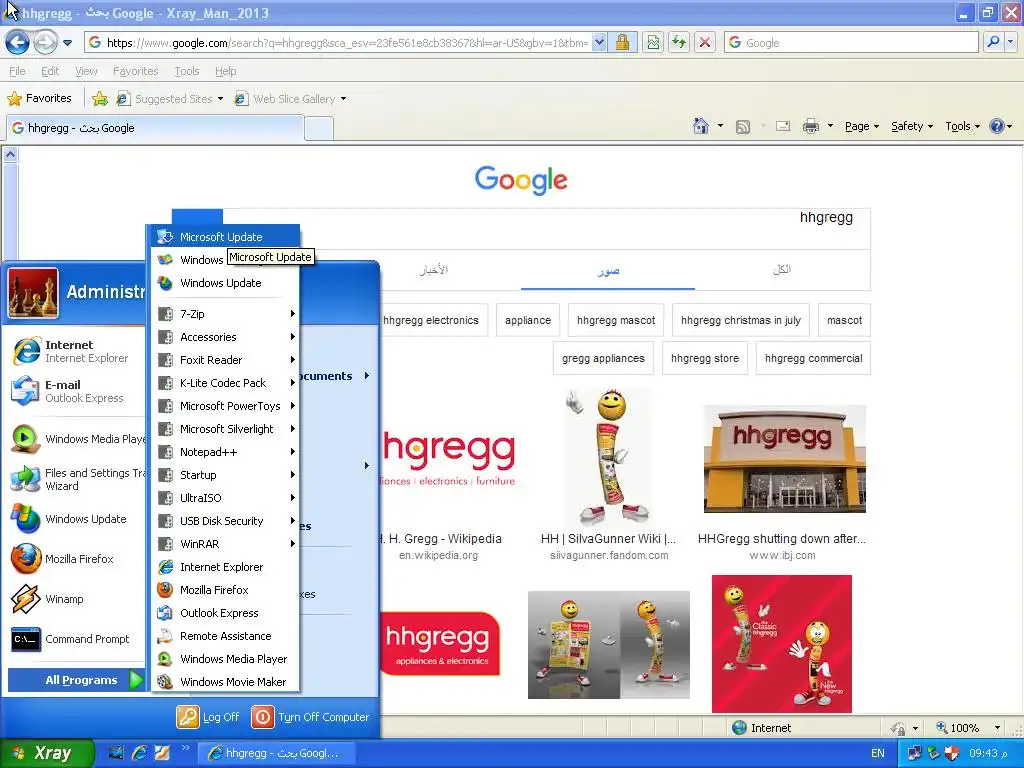Launch Windows Movie Maker from All Programs

225,682
